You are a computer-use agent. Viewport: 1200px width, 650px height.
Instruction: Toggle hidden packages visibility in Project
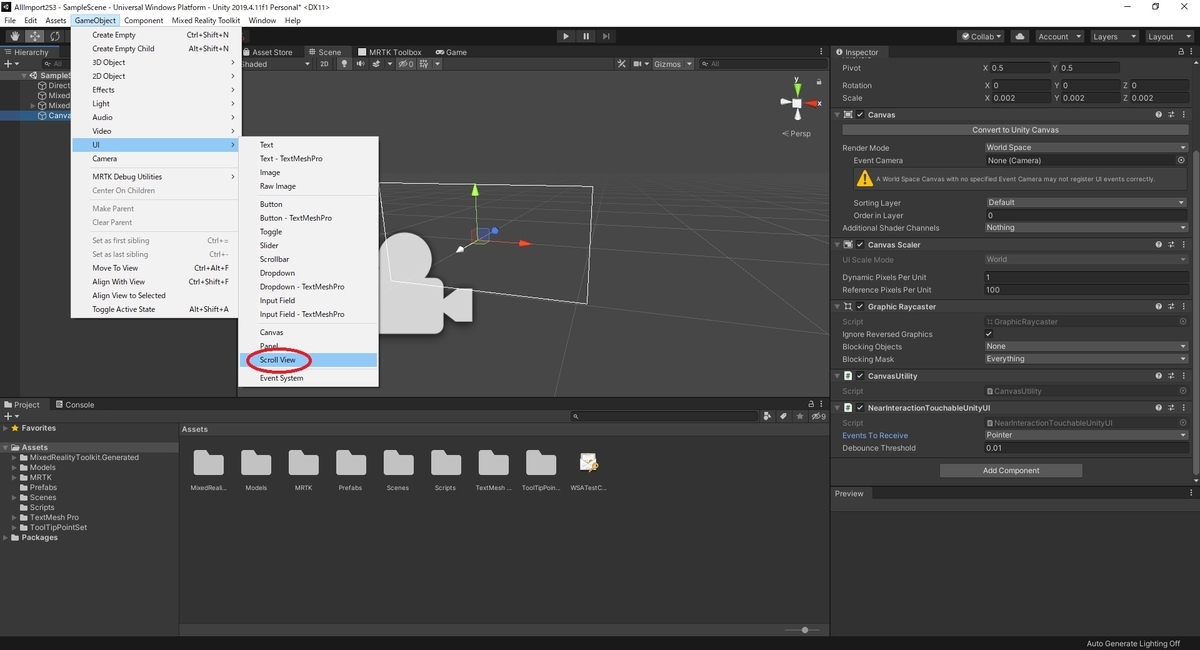point(817,416)
